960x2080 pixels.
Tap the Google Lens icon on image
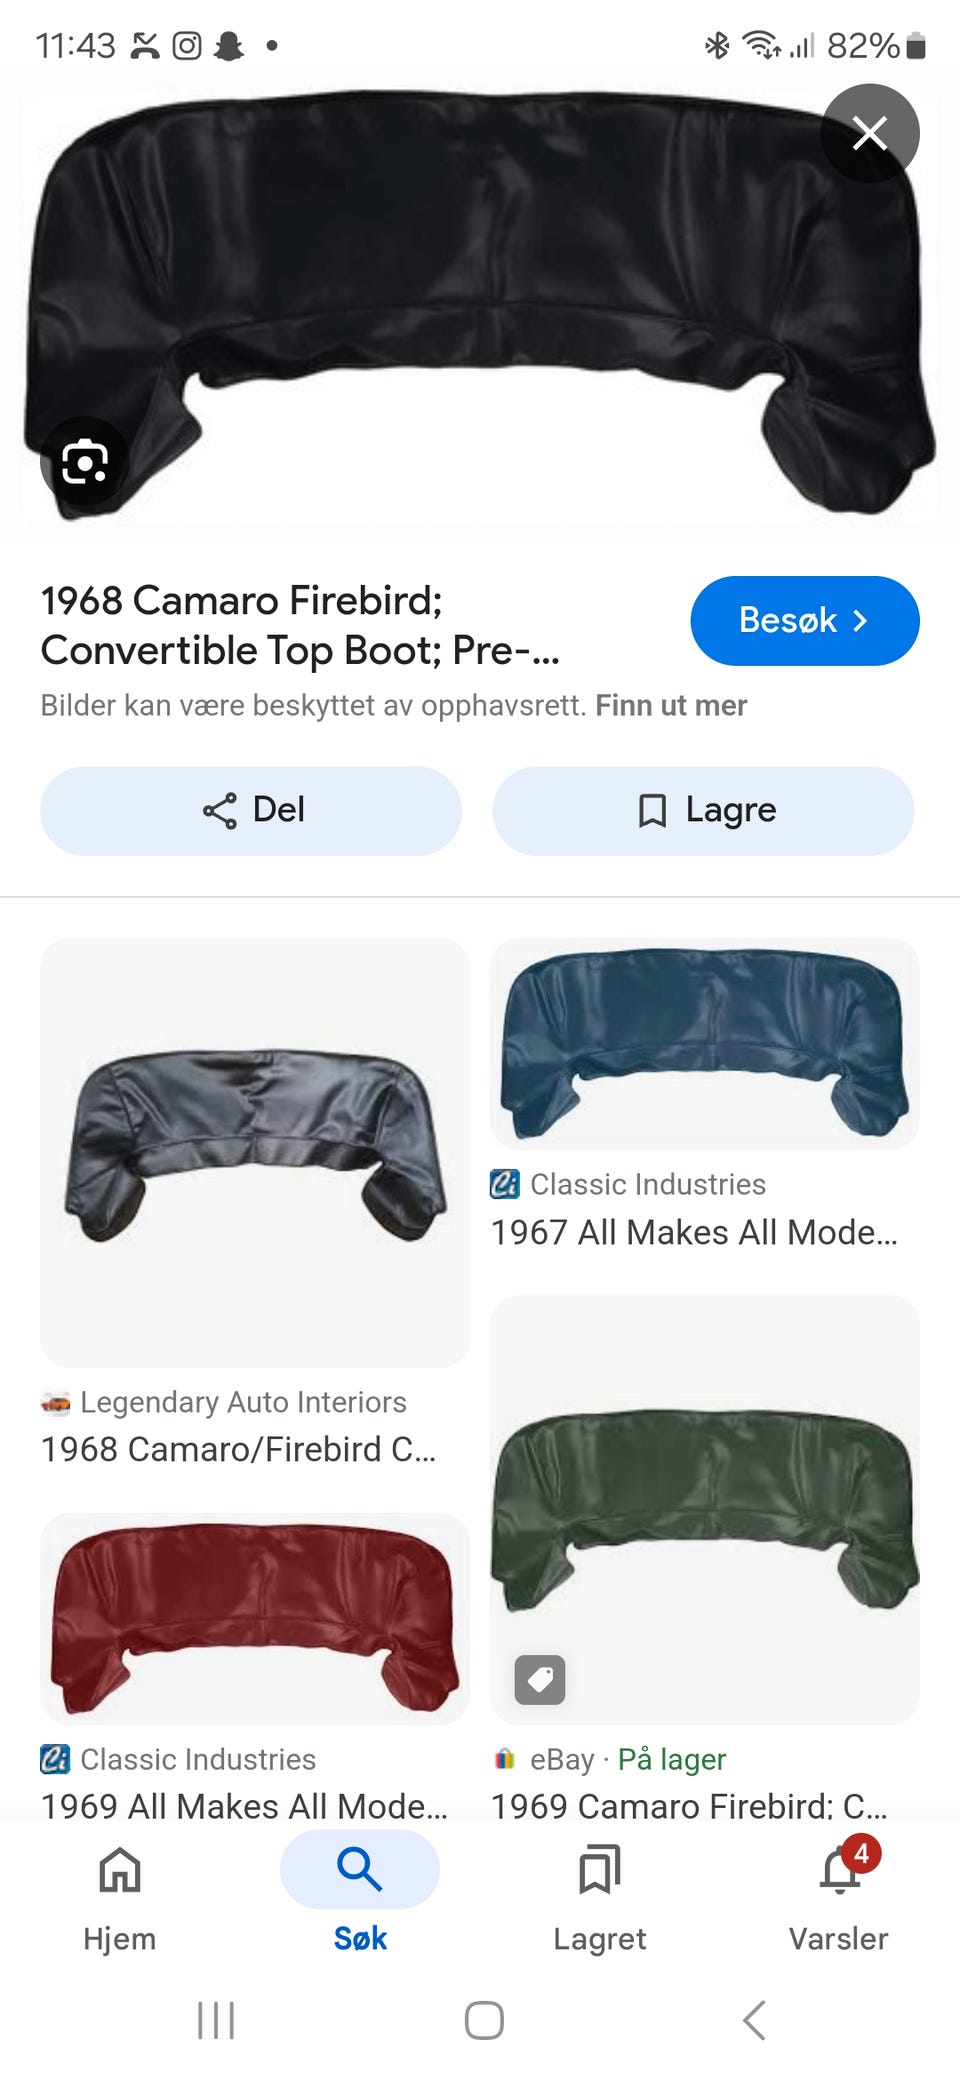pos(85,462)
